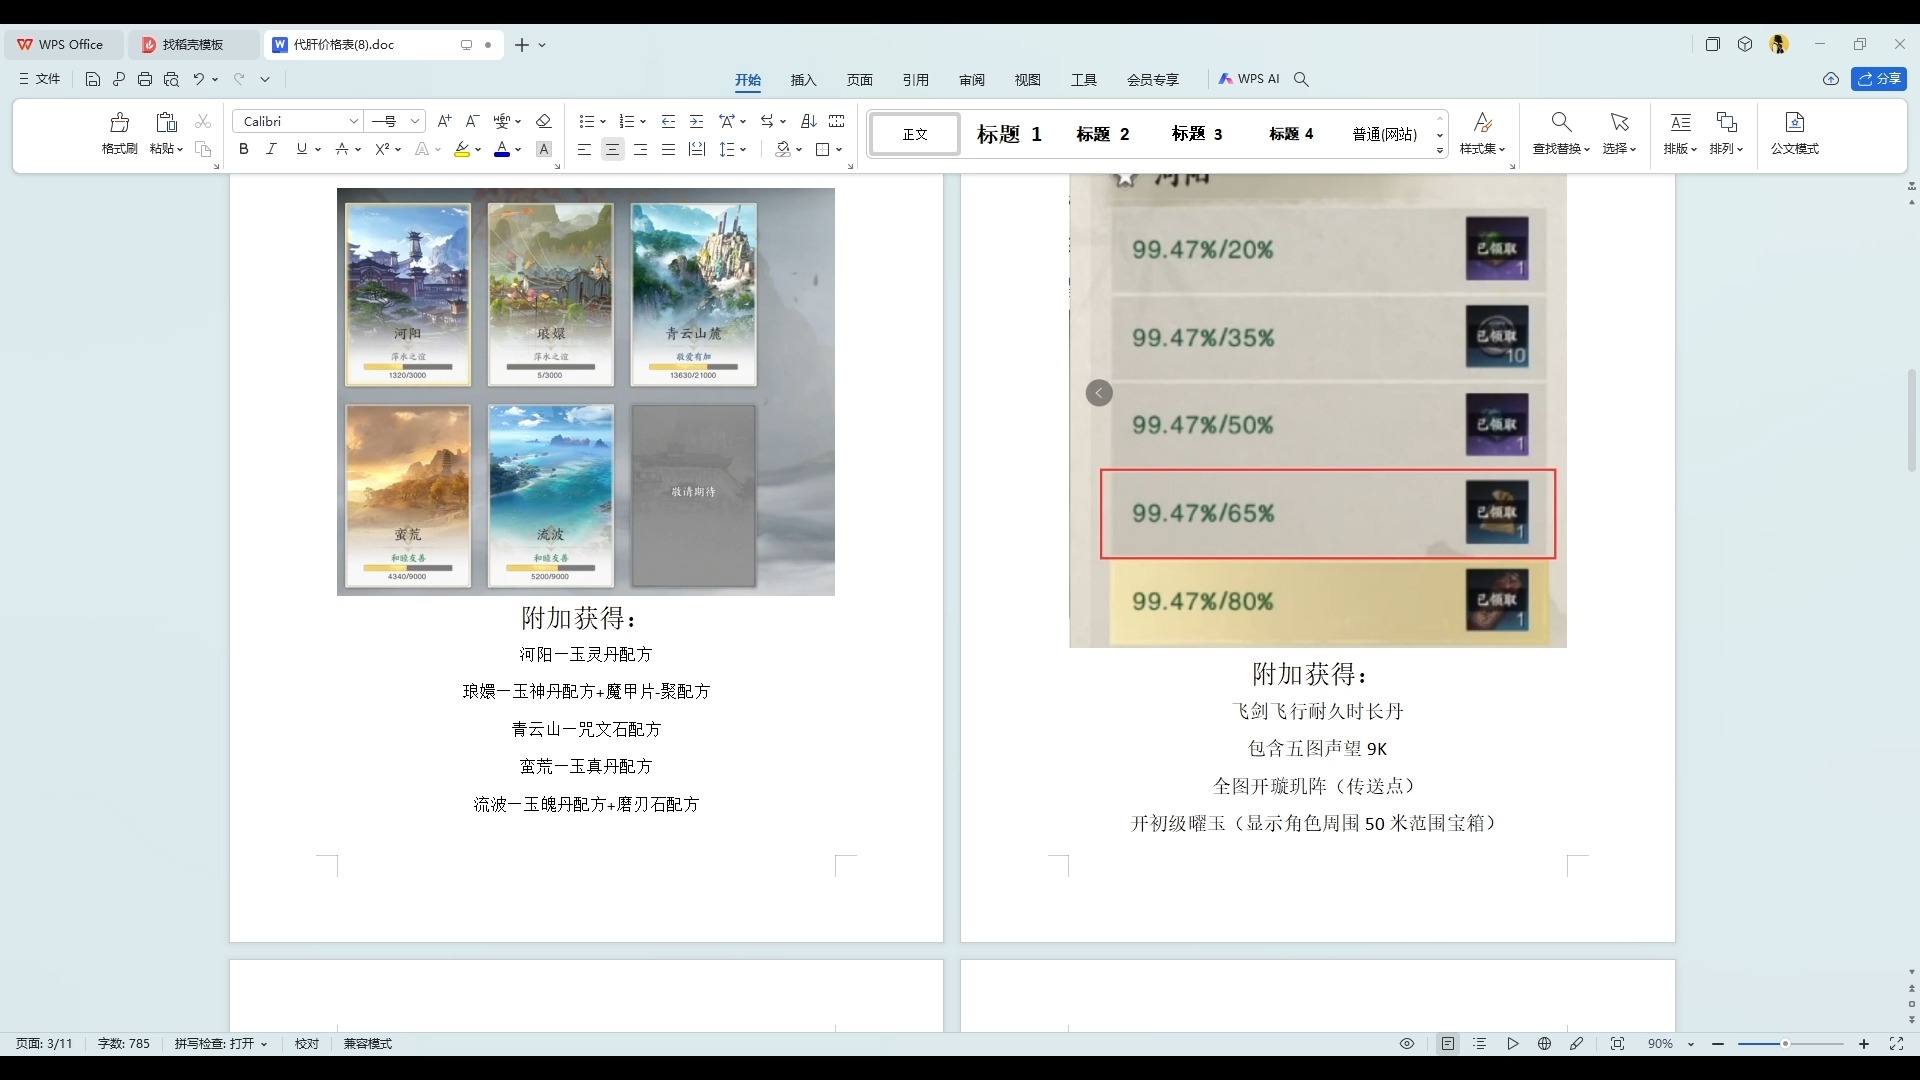This screenshot has height=1080, width=1920.
Task: Click the Official Document Mode icon
Action: (x=1795, y=122)
